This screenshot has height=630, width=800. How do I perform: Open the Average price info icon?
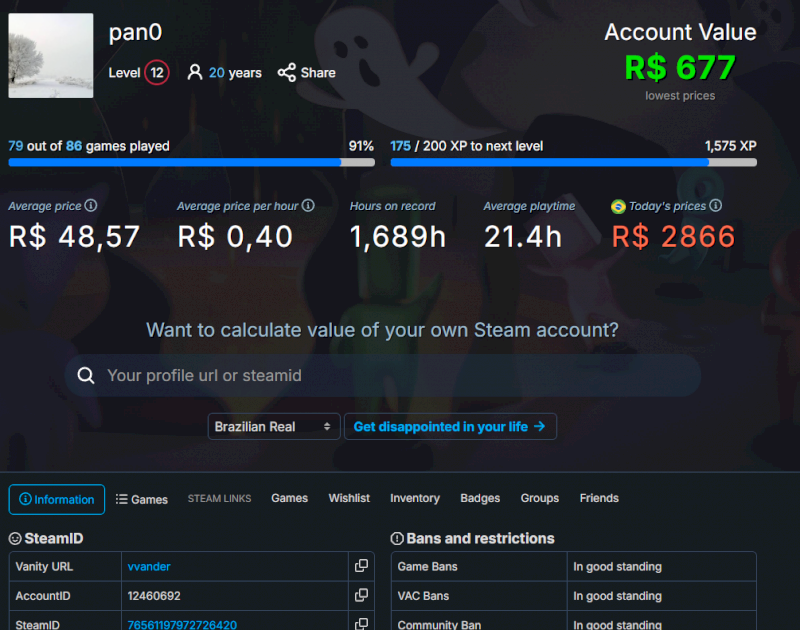coord(91,206)
